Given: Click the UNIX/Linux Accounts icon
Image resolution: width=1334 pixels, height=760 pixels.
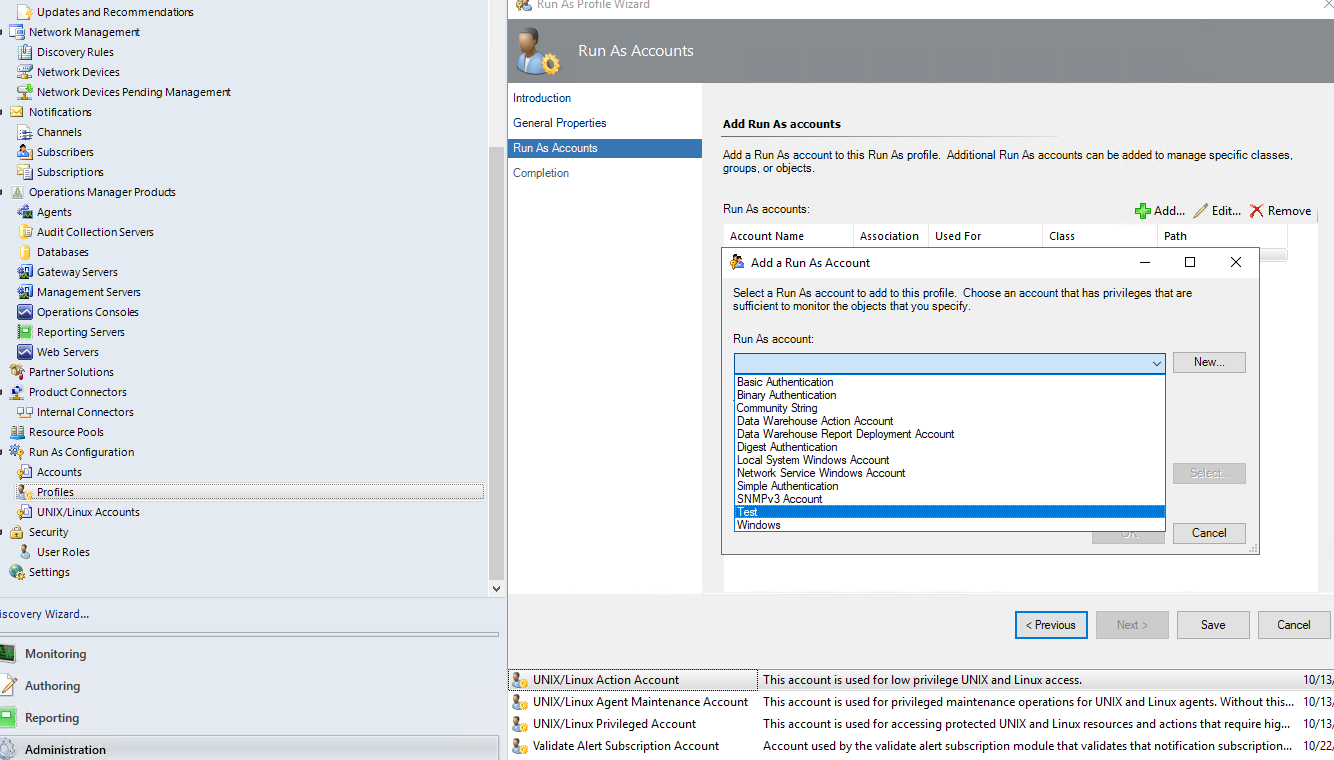Looking at the screenshot, I should pos(26,512).
